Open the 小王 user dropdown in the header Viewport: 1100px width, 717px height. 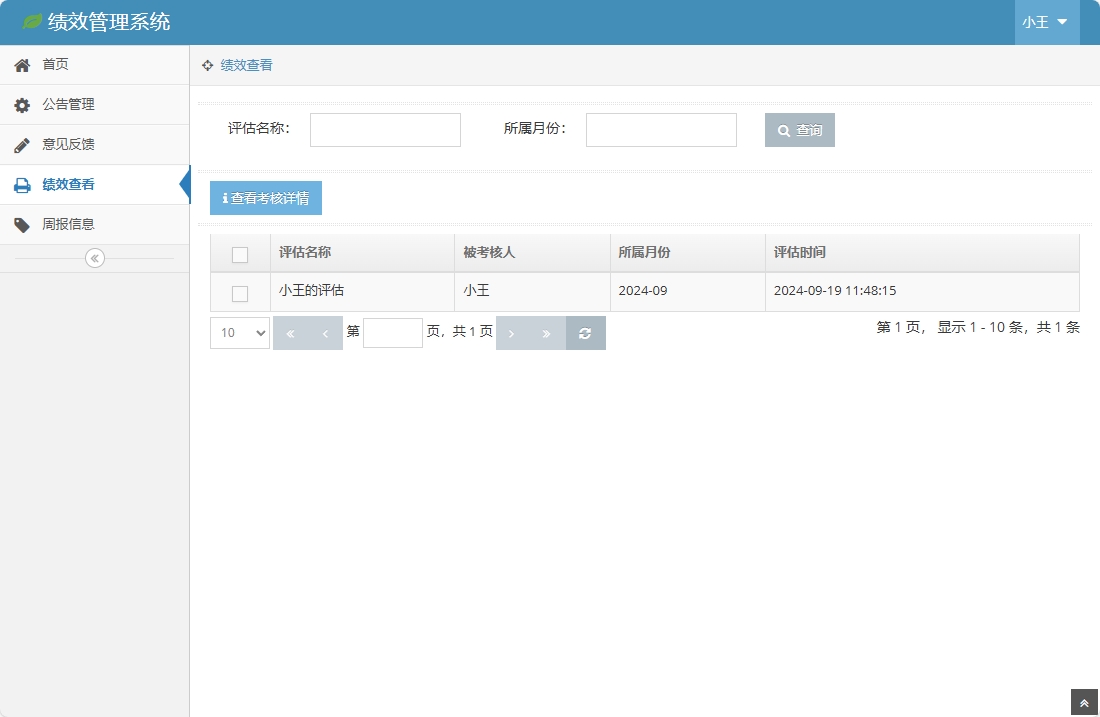tap(1046, 21)
